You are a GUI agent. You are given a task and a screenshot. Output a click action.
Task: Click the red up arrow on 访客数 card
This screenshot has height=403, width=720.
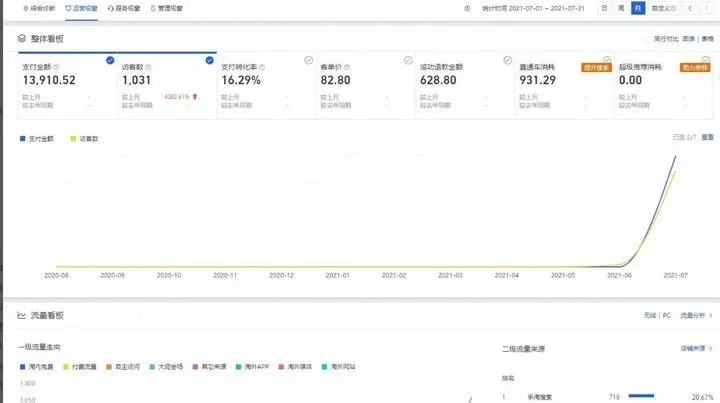coord(195,97)
